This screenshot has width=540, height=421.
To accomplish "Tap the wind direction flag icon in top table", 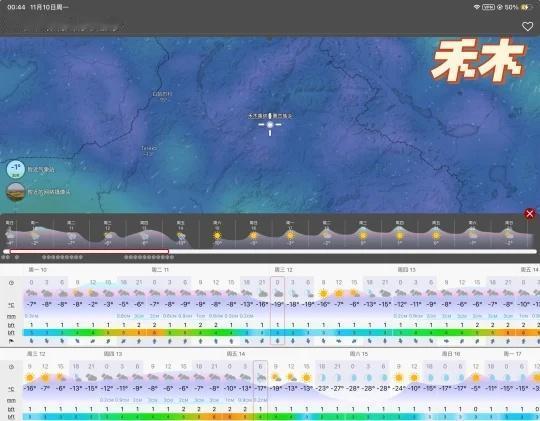I will point(11,341).
